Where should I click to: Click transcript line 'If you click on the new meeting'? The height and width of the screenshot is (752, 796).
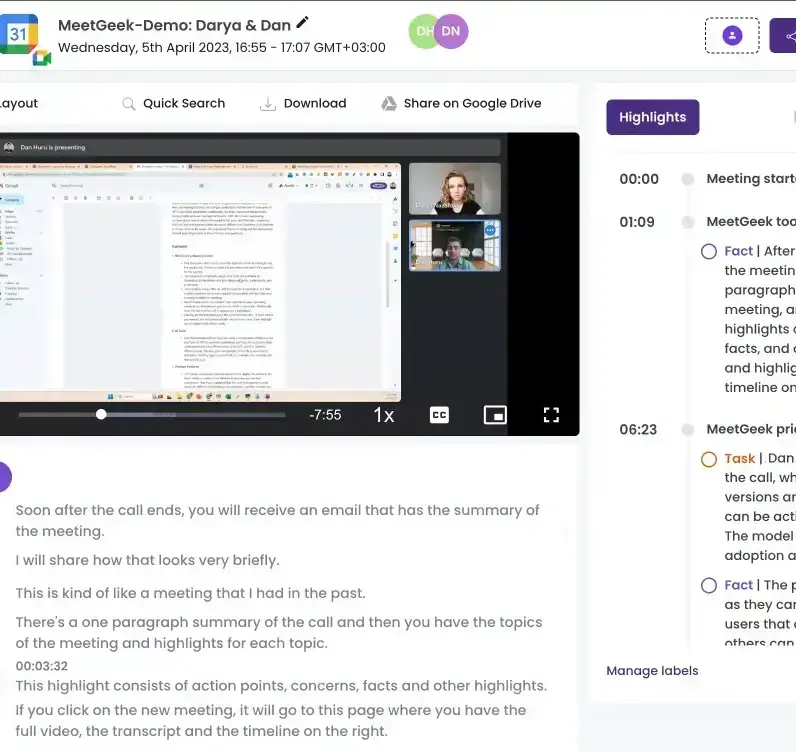coord(271,721)
